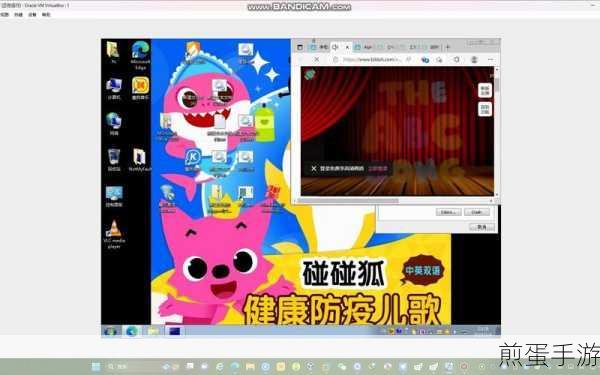The width and height of the screenshot is (600, 375).
Task: Select the Computer desktop icon
Action: point(114,89)
